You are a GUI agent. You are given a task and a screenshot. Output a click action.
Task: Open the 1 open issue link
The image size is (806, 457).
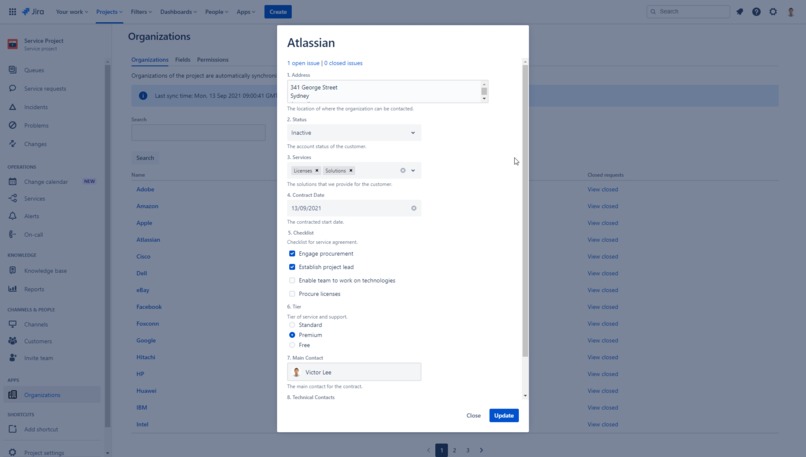point(303,63)
